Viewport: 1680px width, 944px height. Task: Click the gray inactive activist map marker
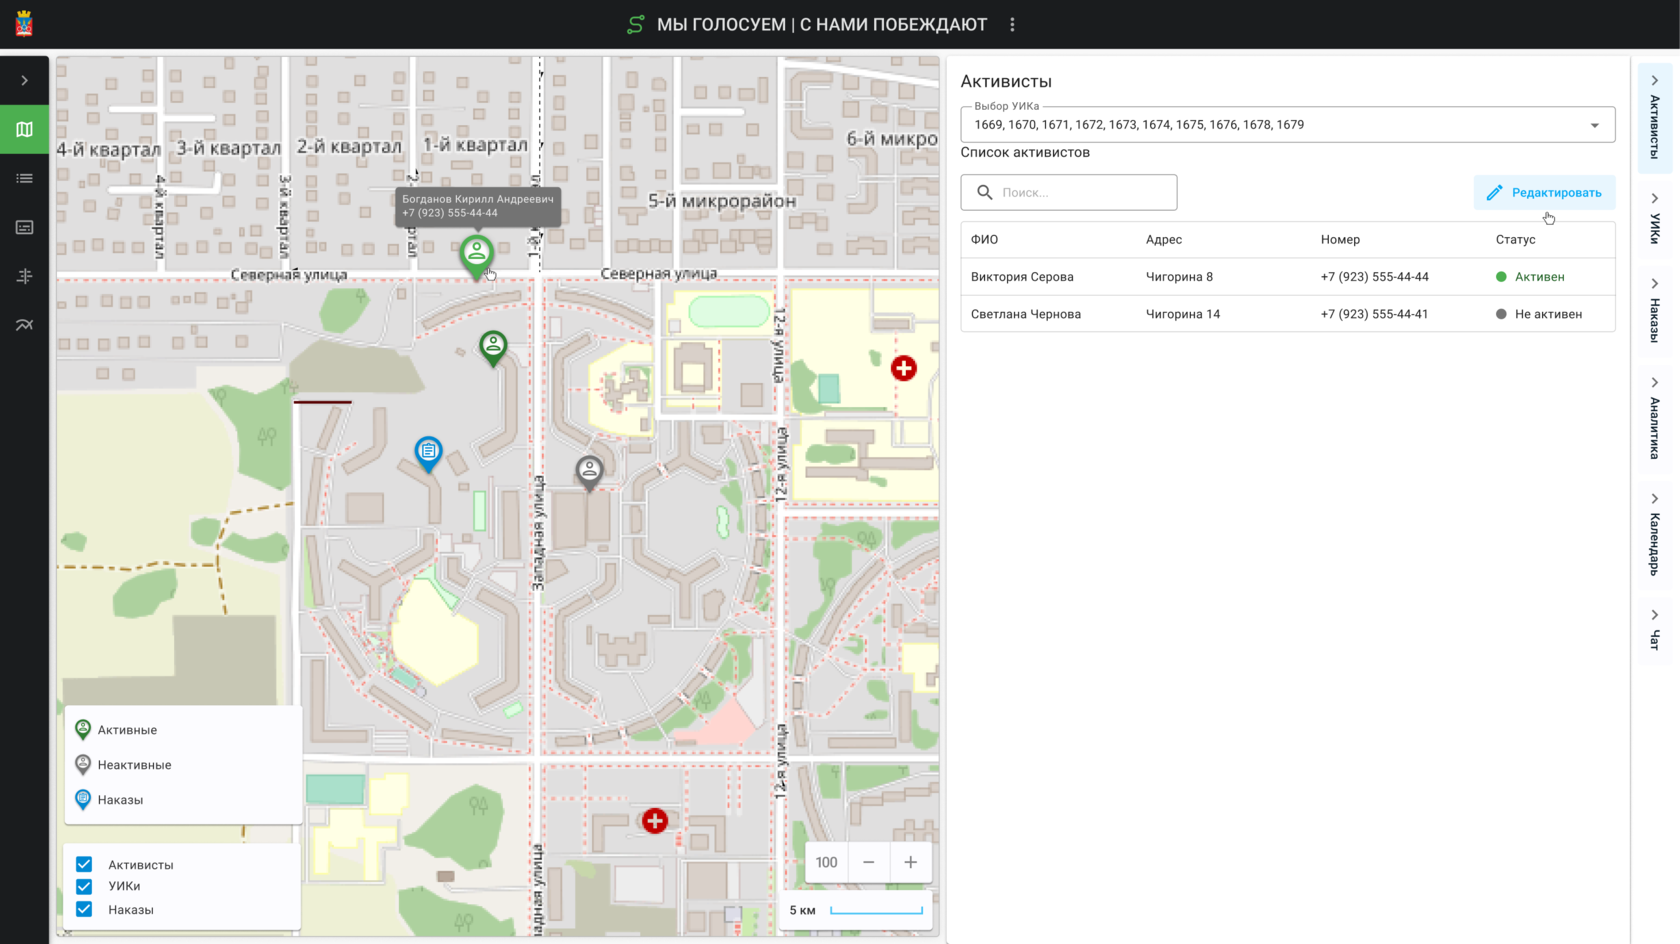tap(589, 471)
